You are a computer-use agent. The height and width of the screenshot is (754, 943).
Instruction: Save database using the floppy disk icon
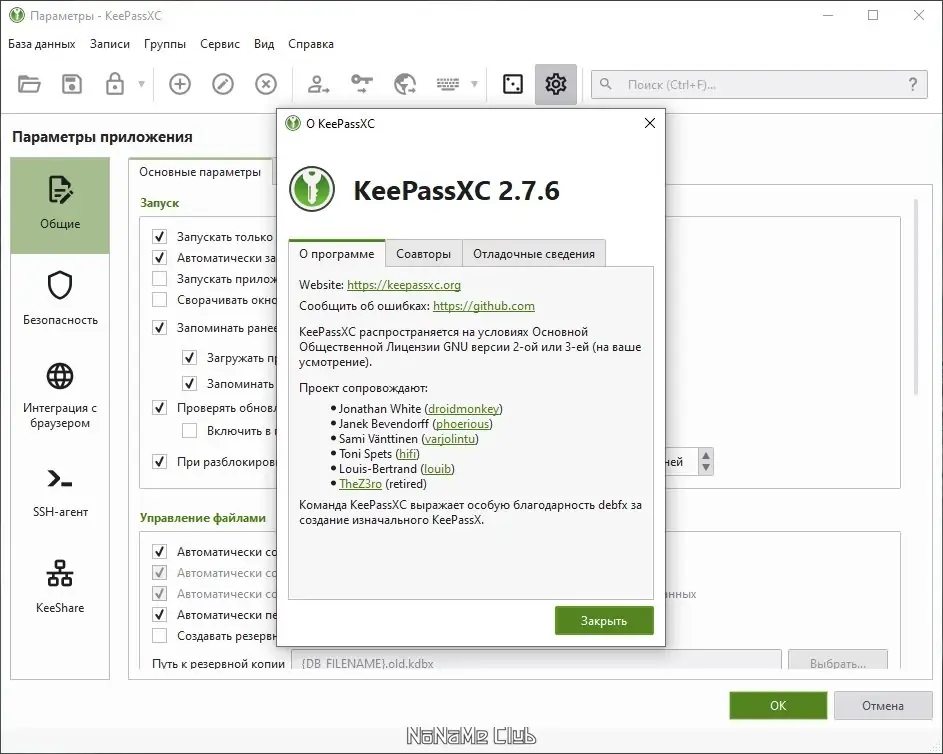(72, 84)
